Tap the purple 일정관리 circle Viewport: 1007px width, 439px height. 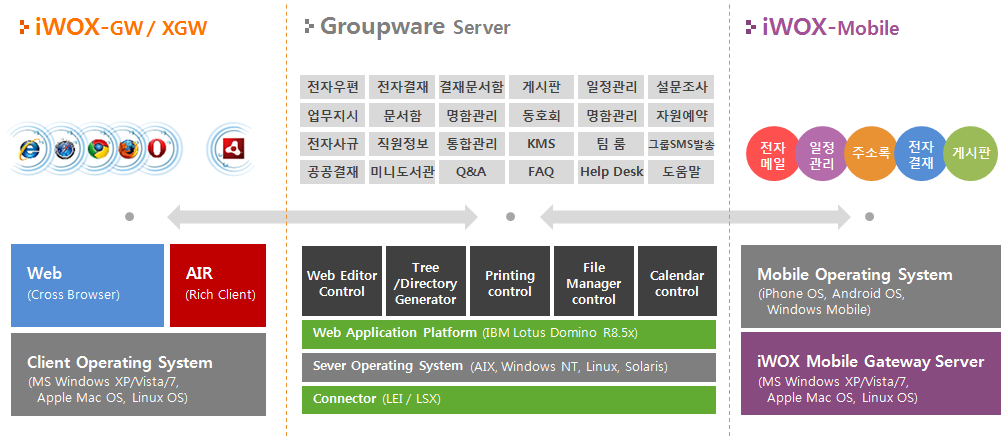click(821, 155)
